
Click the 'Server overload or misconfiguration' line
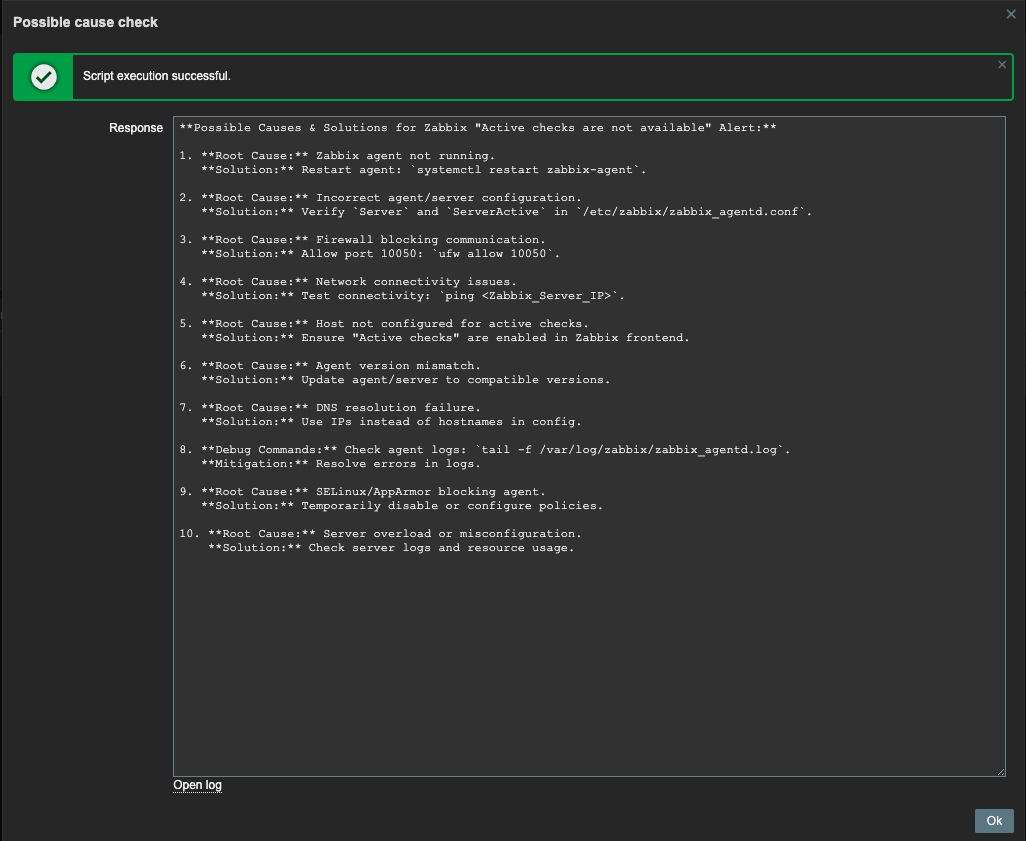coord(451,534)
